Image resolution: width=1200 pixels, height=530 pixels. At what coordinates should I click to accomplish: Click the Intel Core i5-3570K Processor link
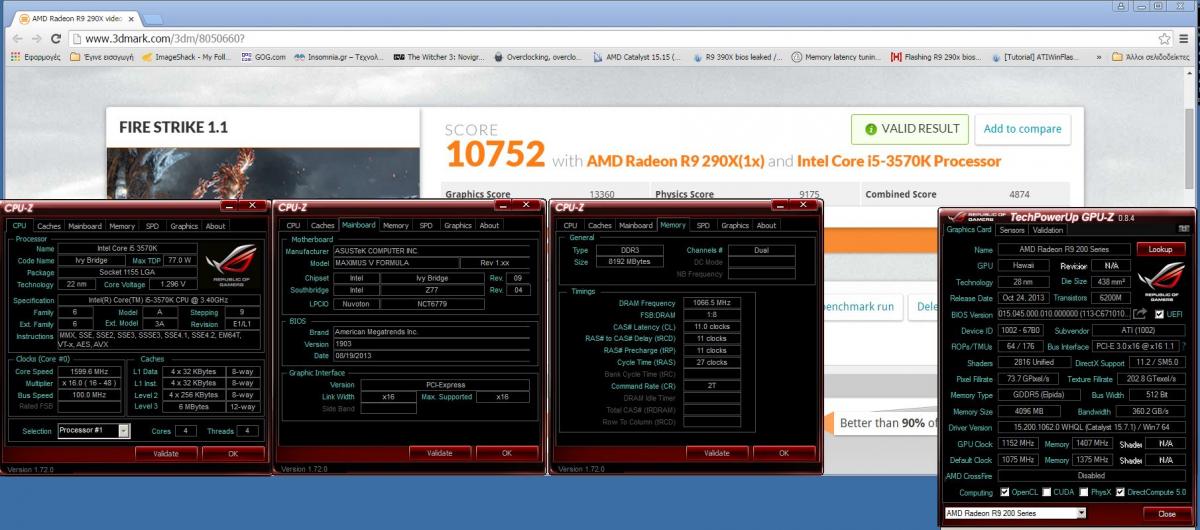tap(899, 160)
